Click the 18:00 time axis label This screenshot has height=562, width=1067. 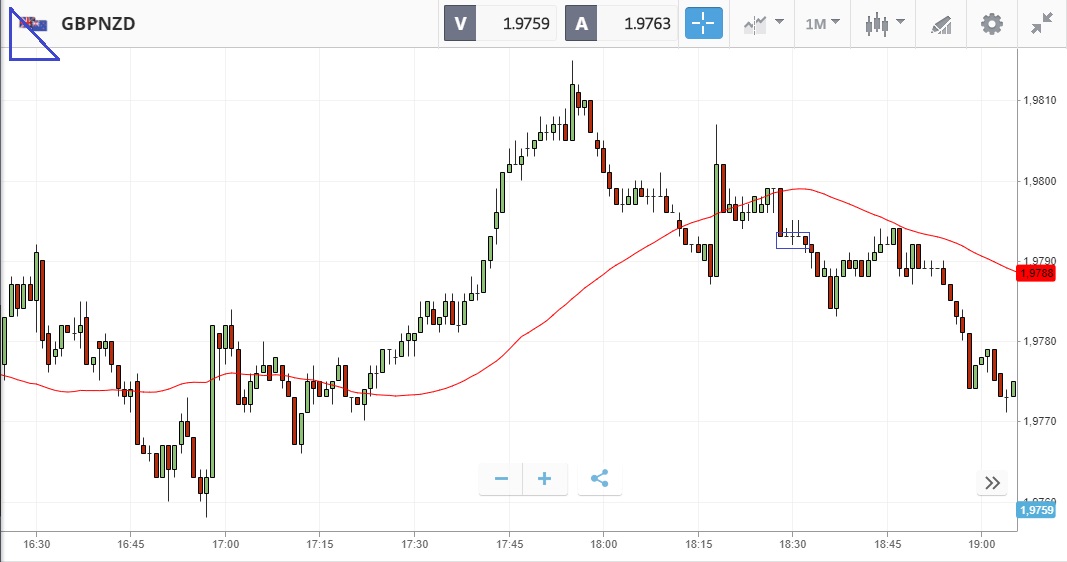tap(603, 544)
